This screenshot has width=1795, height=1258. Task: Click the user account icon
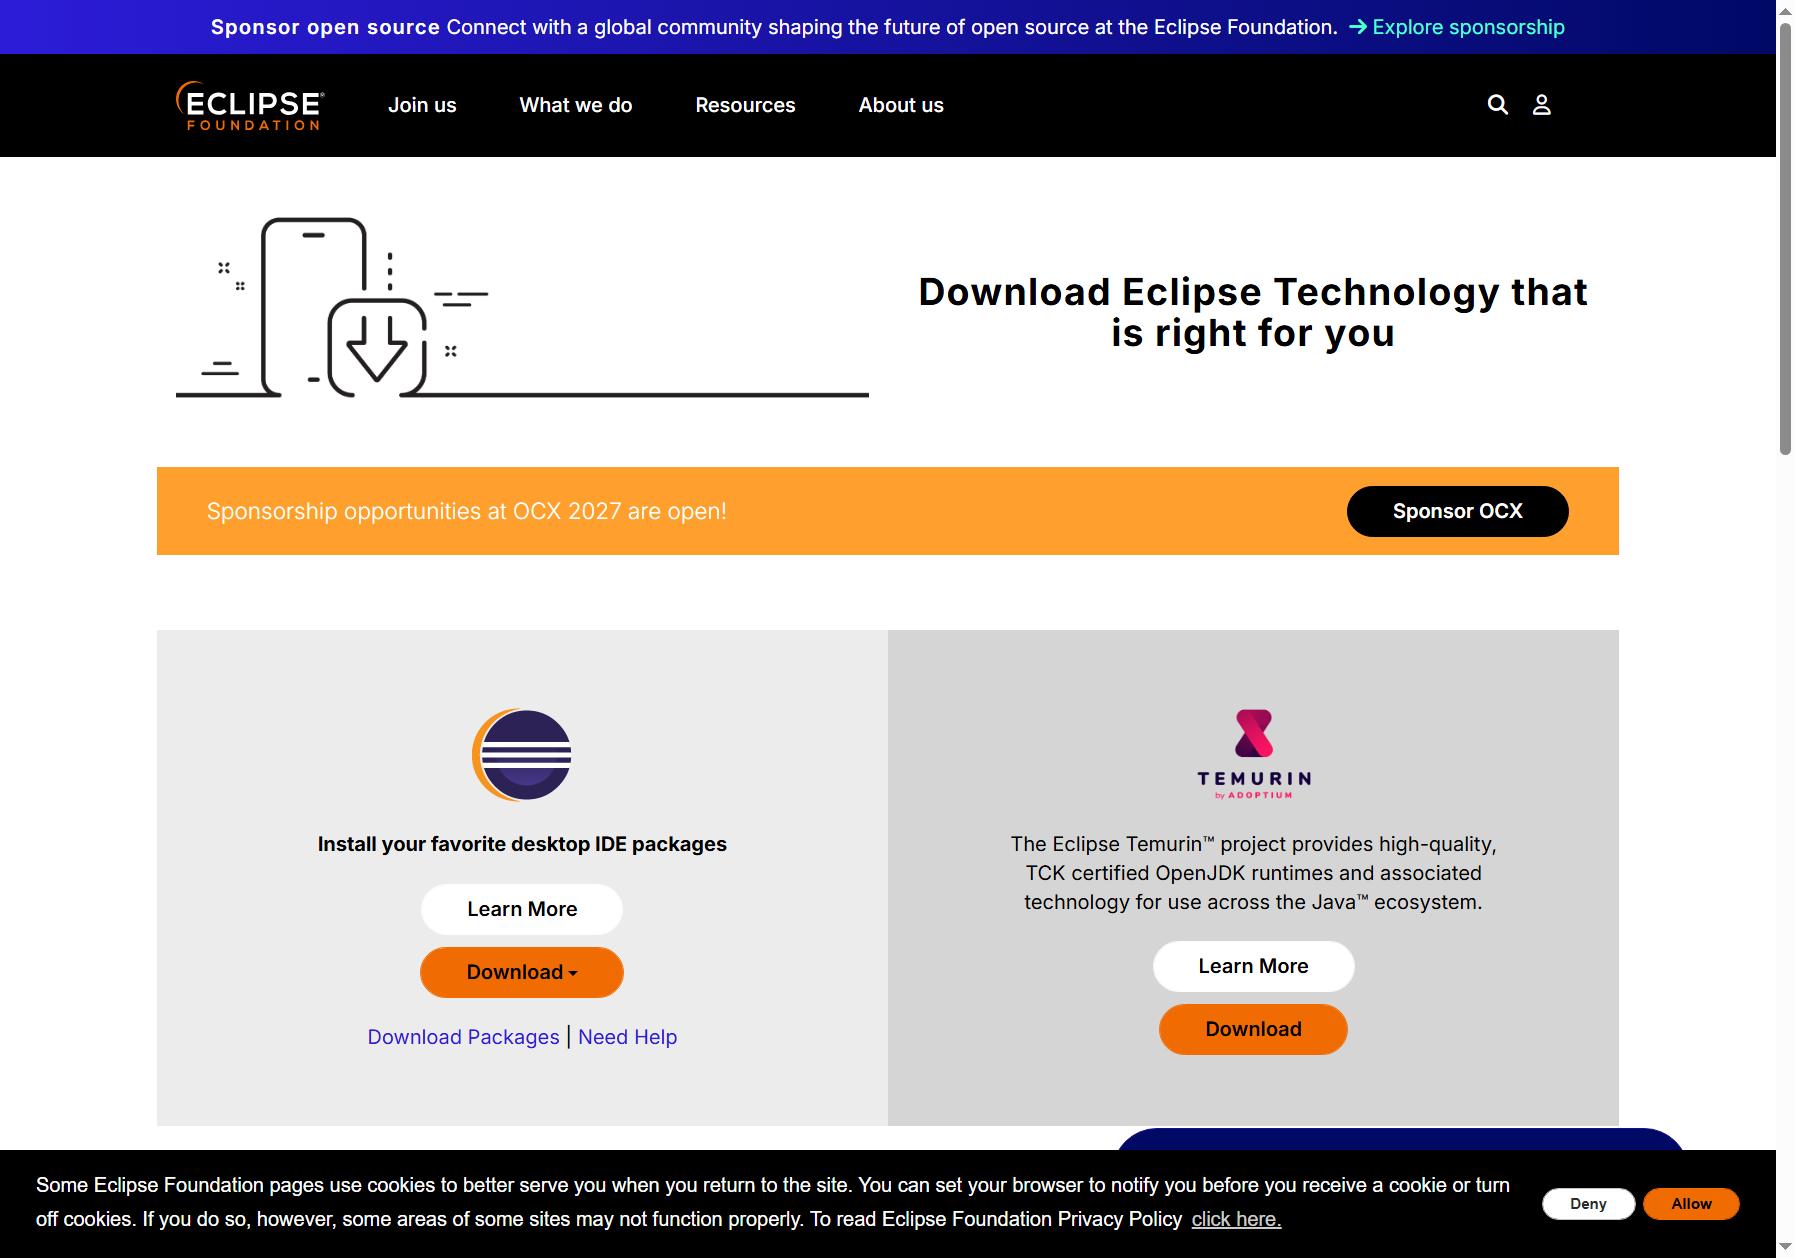point(1541,105)
